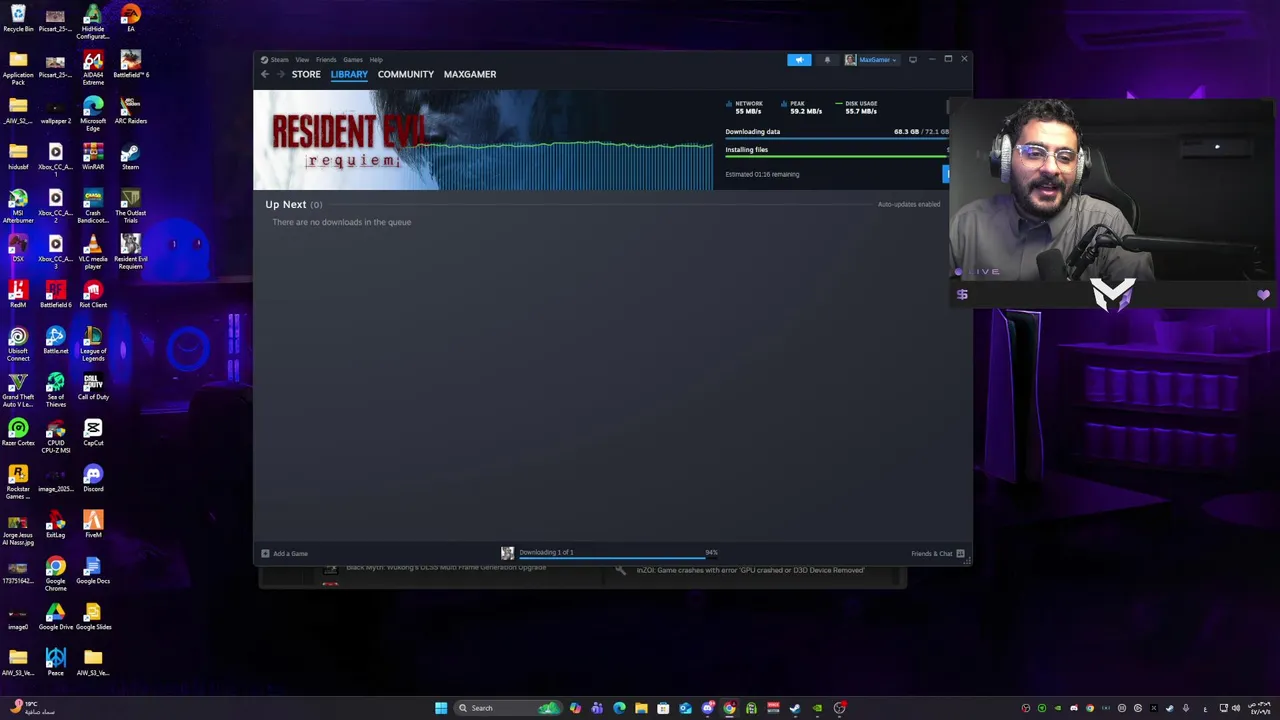Open CapCut desktop shortcut
The image size is (1280, 720).
[93, 433]
